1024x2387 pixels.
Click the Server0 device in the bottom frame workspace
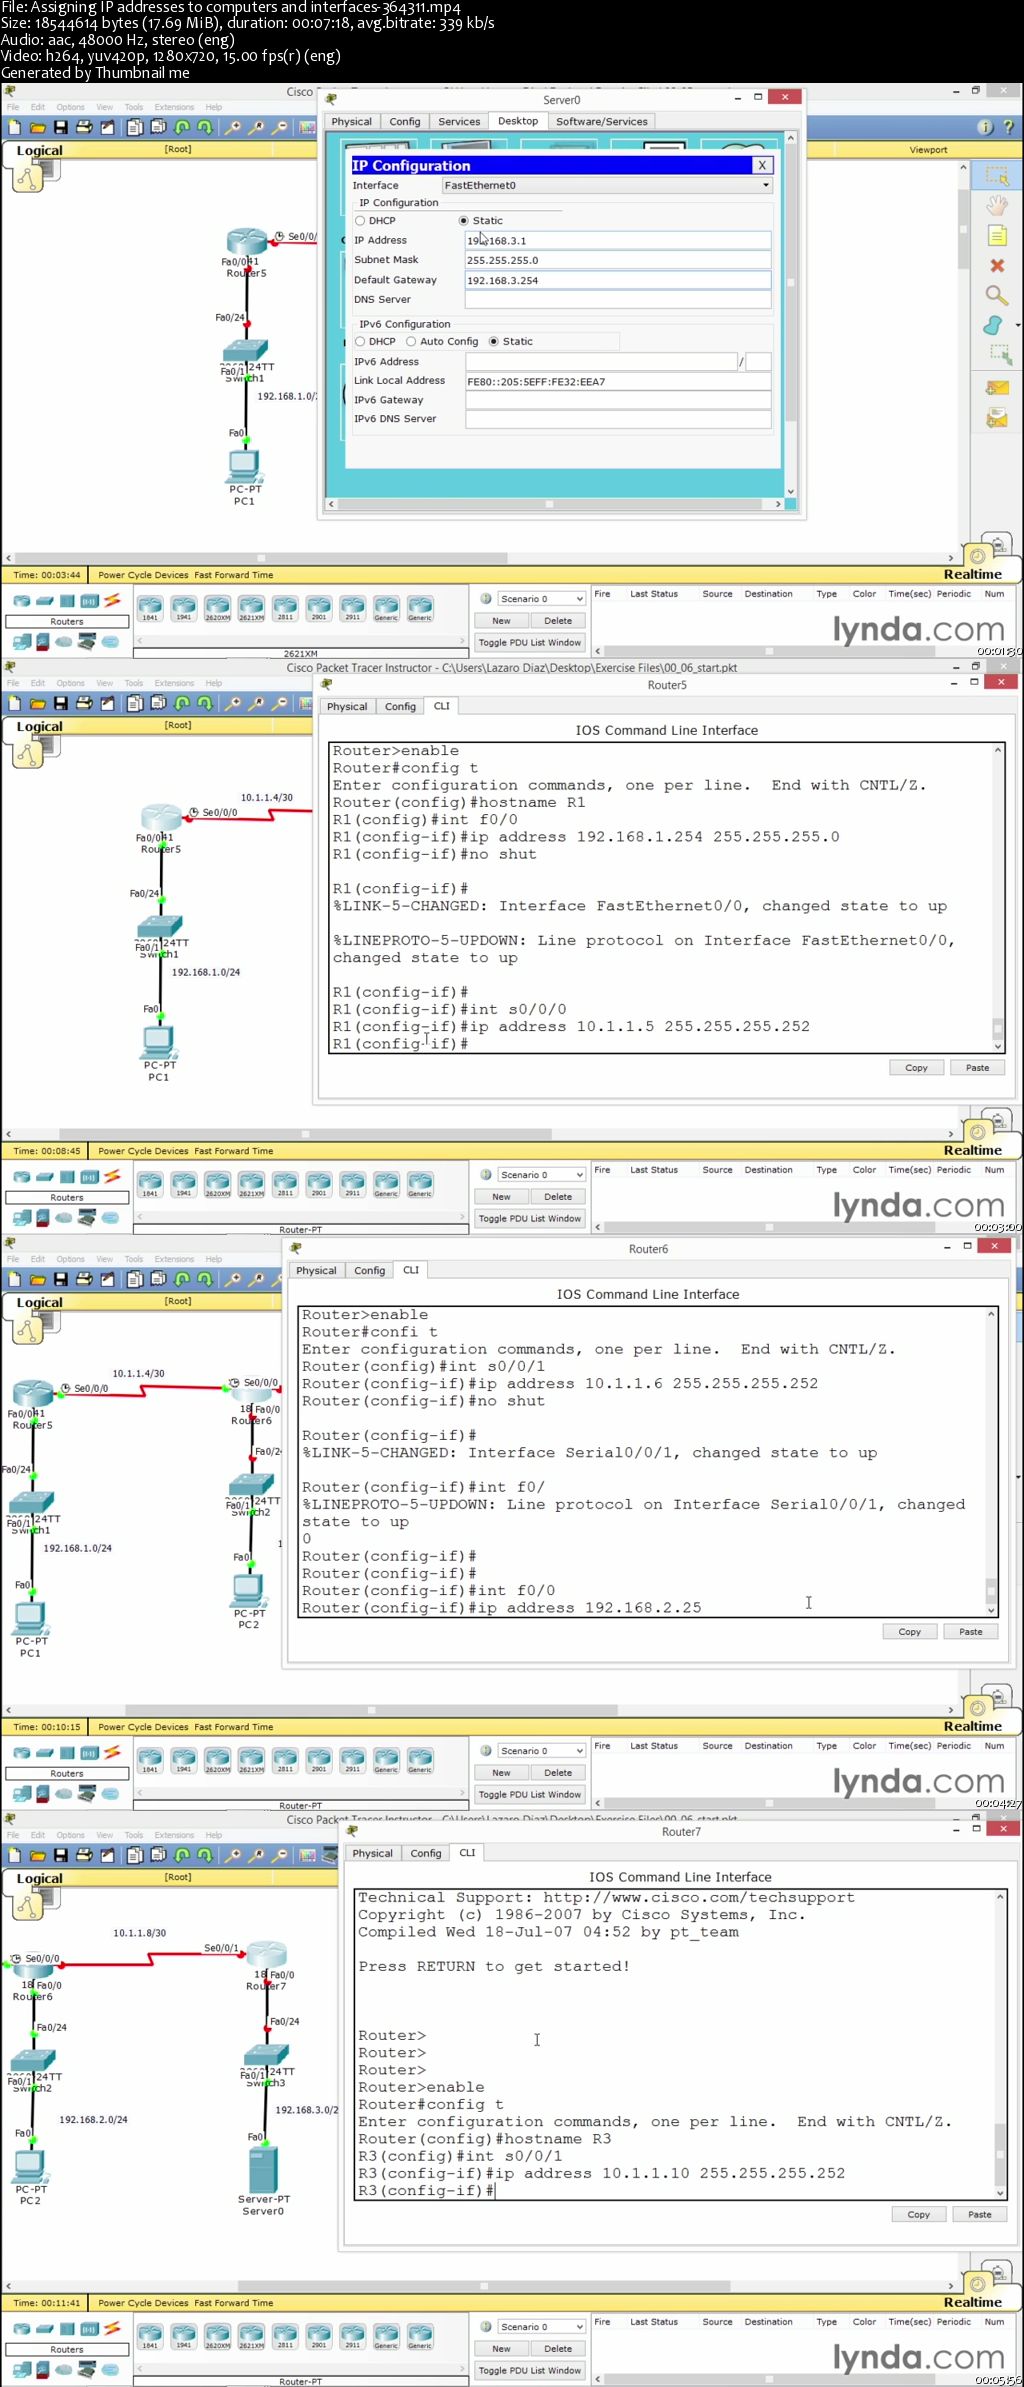pos(263,2169)
